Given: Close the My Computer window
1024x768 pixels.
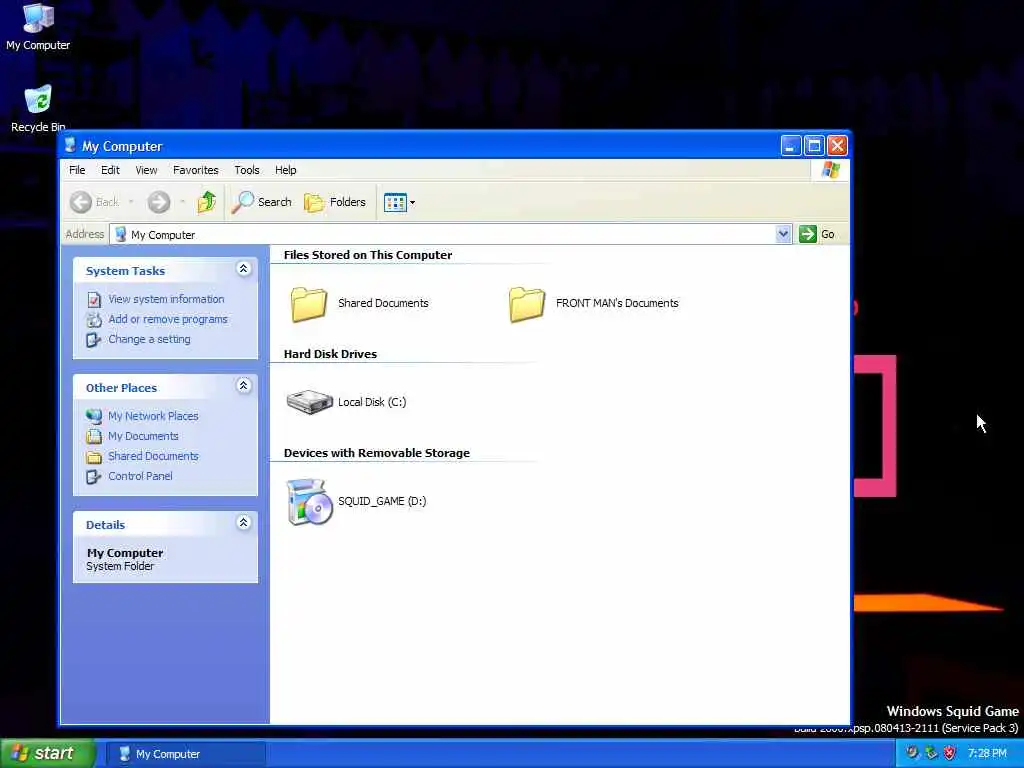Looking at the screenshot, I should click(x=837, y=146).
